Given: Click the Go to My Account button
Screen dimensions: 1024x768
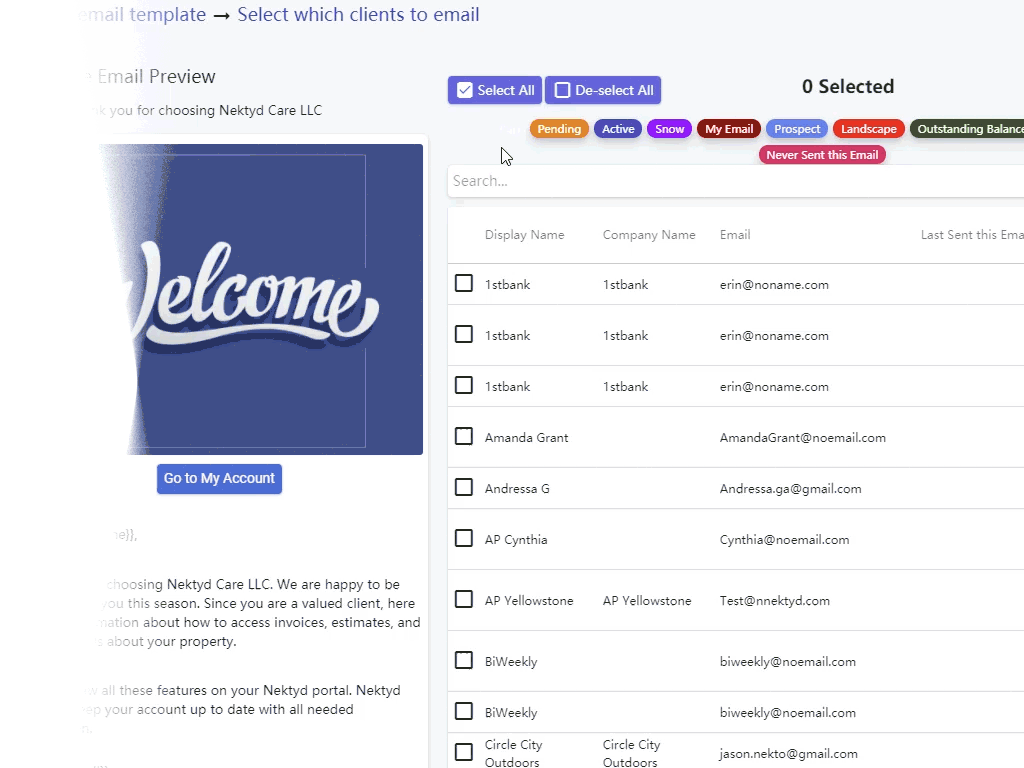Looking at the screenshot, I should (x=219, y=479).
